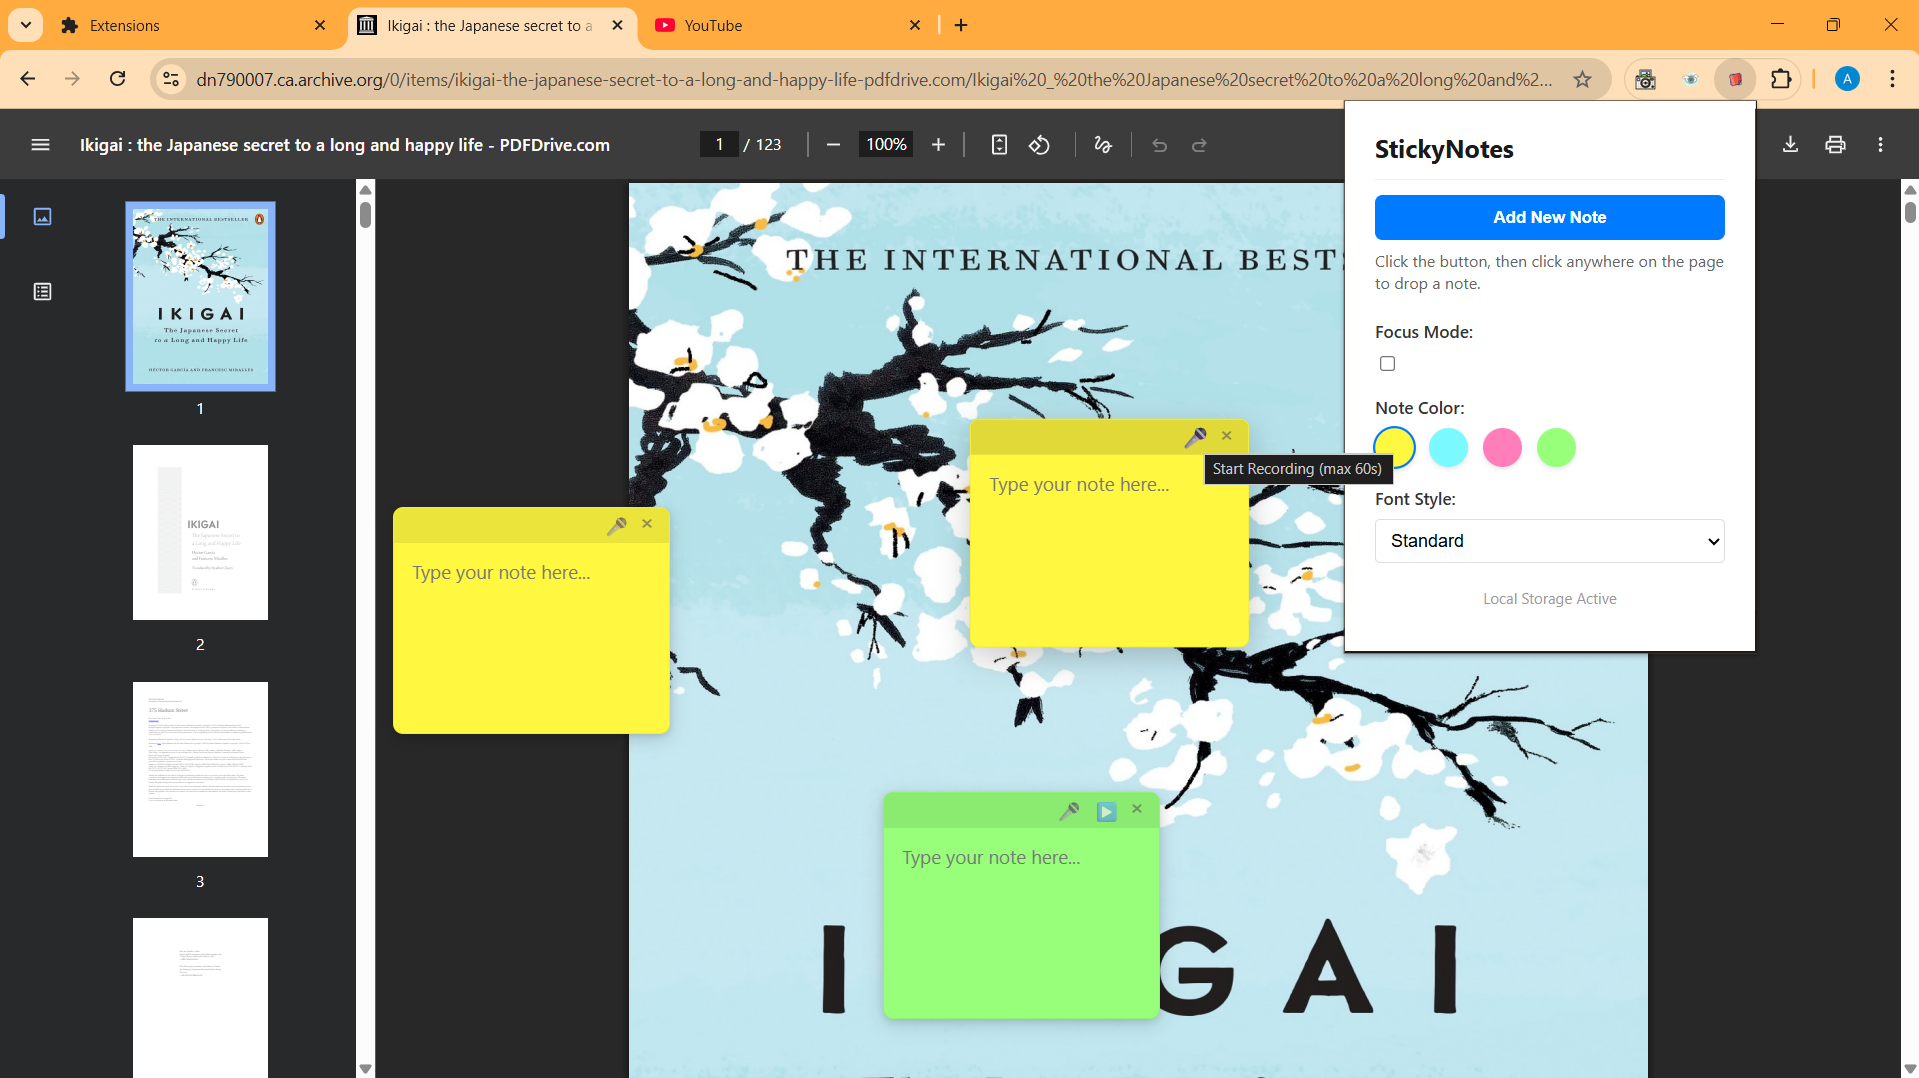Bookmark this page with the star icon
Viewport: 1919px width, 1078px height.
(1582, 79)
